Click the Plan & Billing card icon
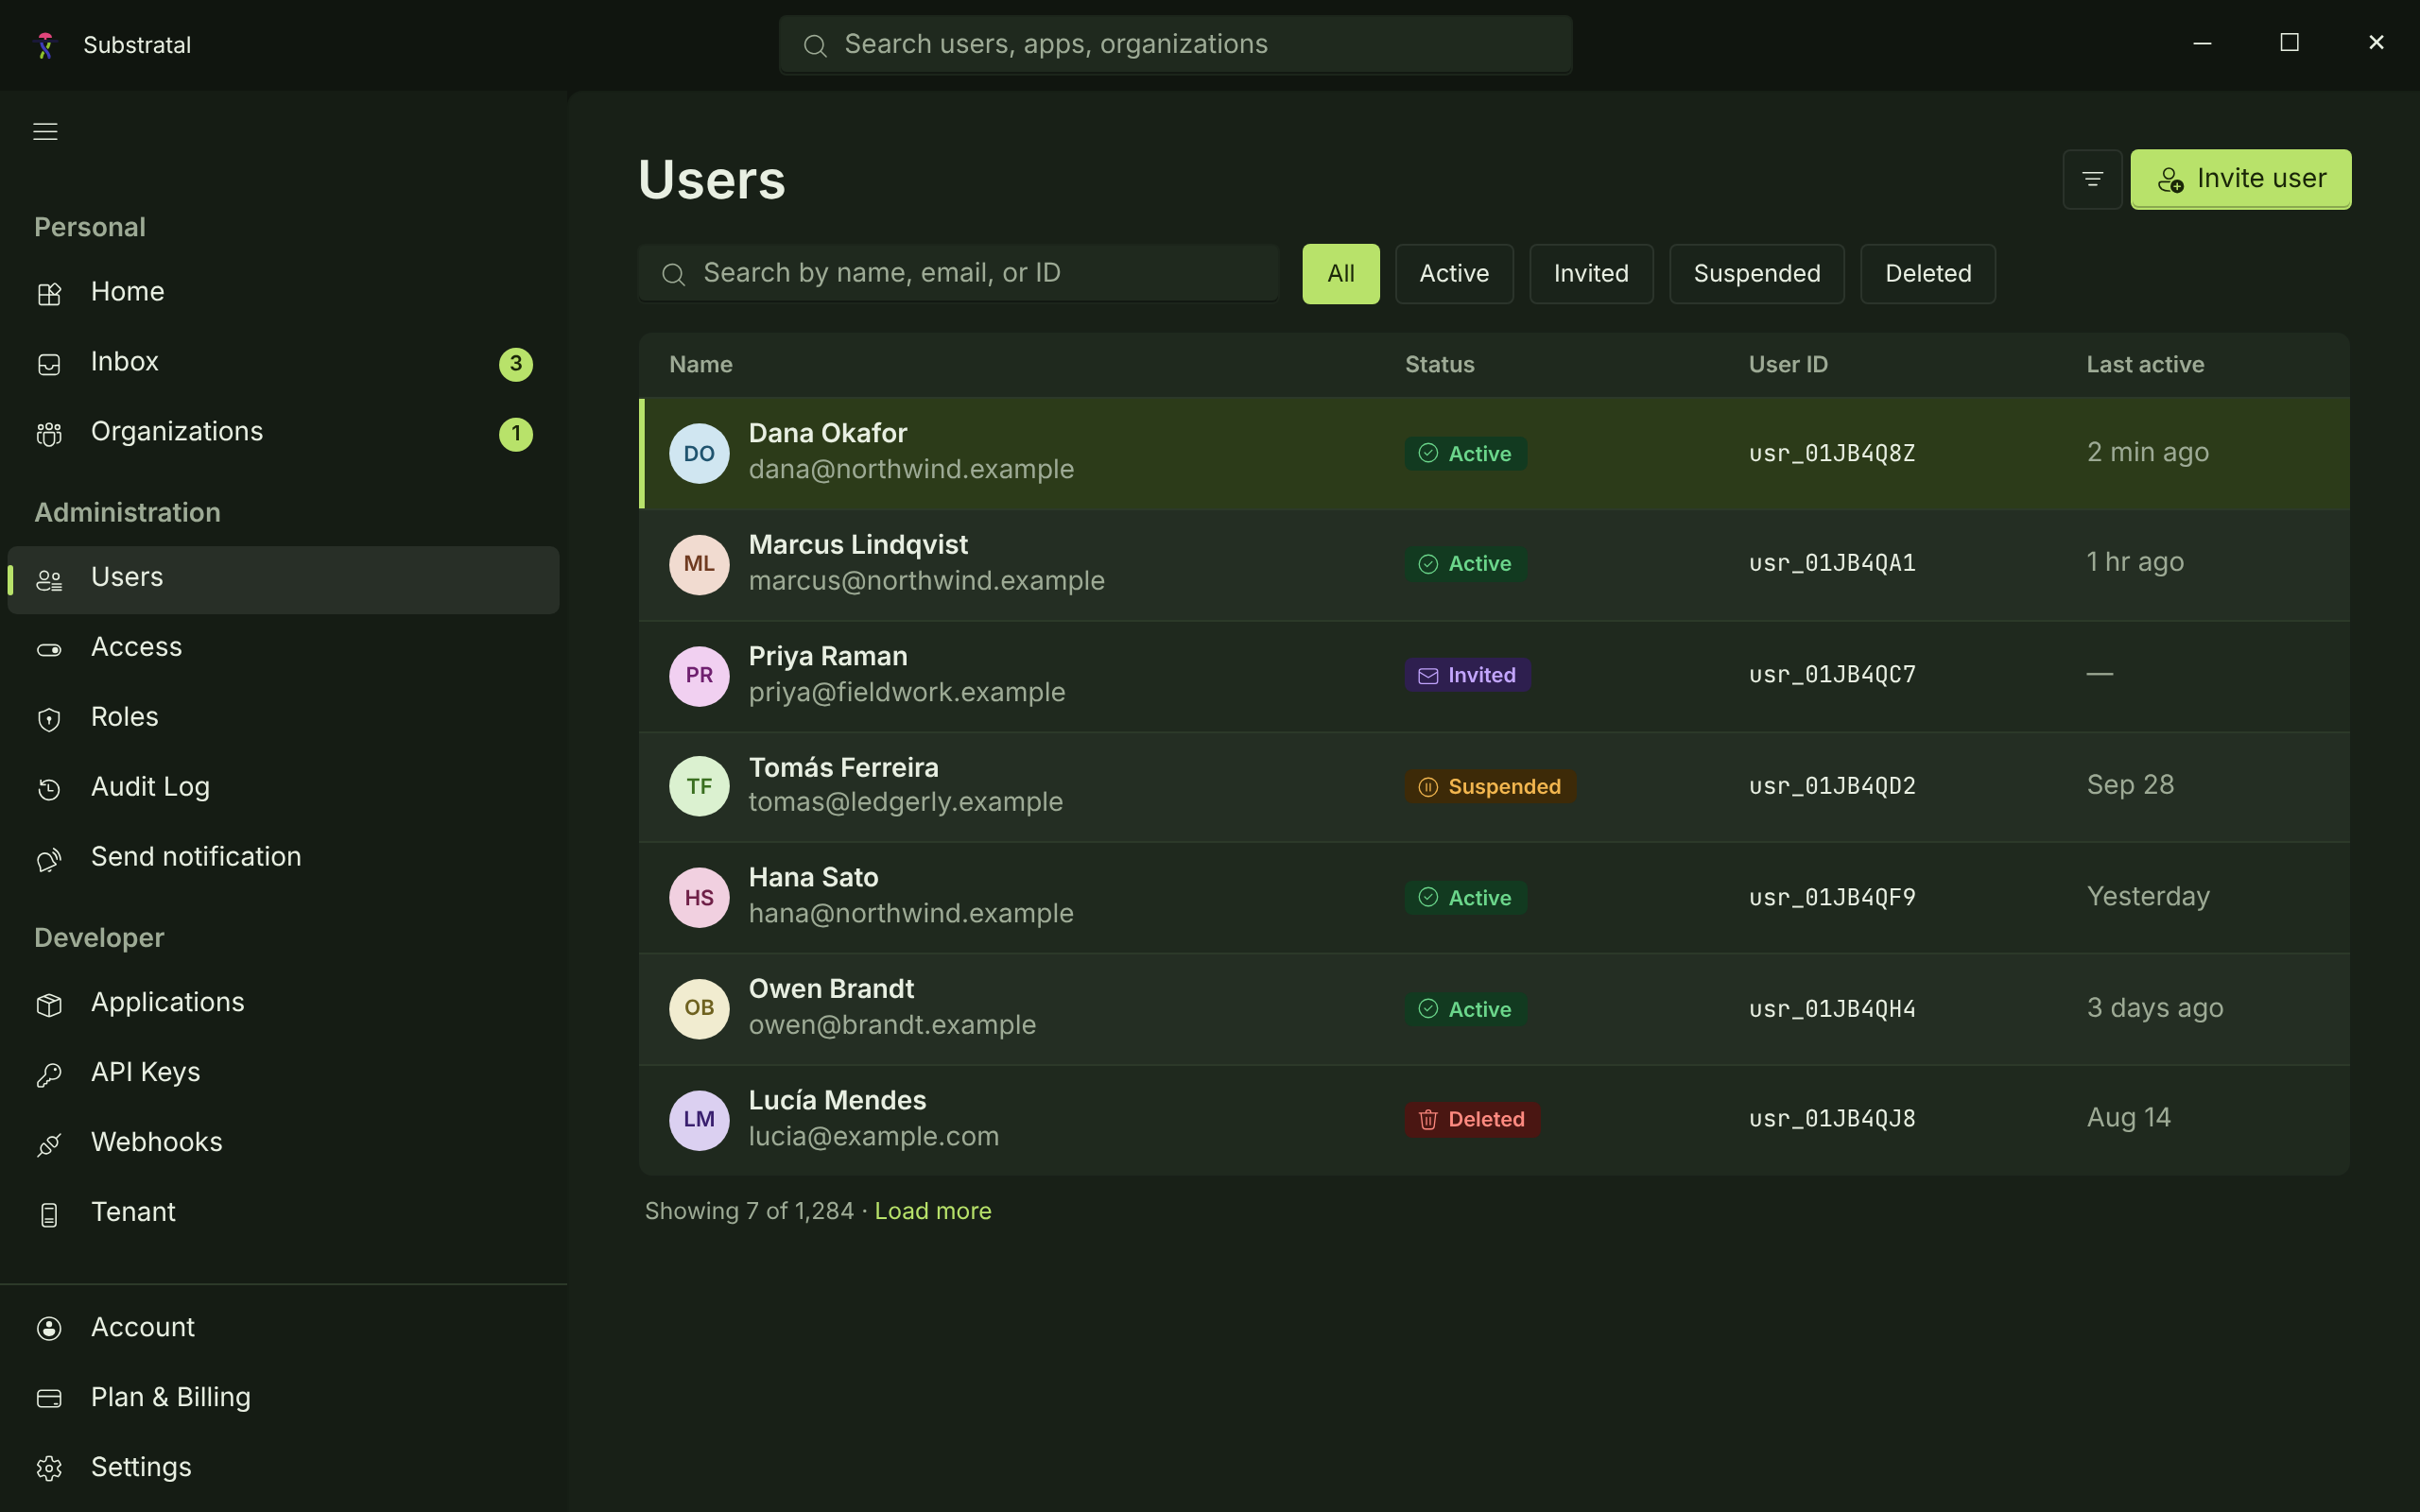Image resolution: width=2420 pixels, height=1512 pixels. 49,1398
